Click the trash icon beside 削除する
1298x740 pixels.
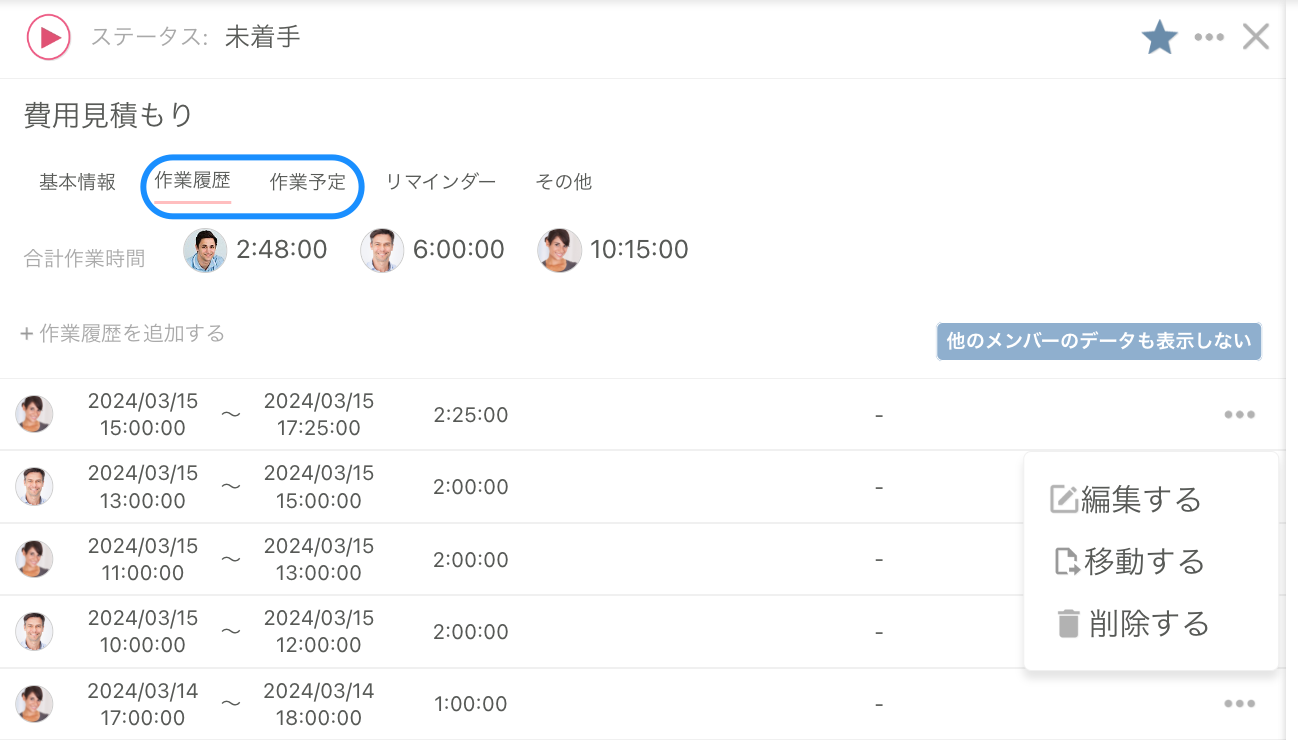coord(1070,624)
